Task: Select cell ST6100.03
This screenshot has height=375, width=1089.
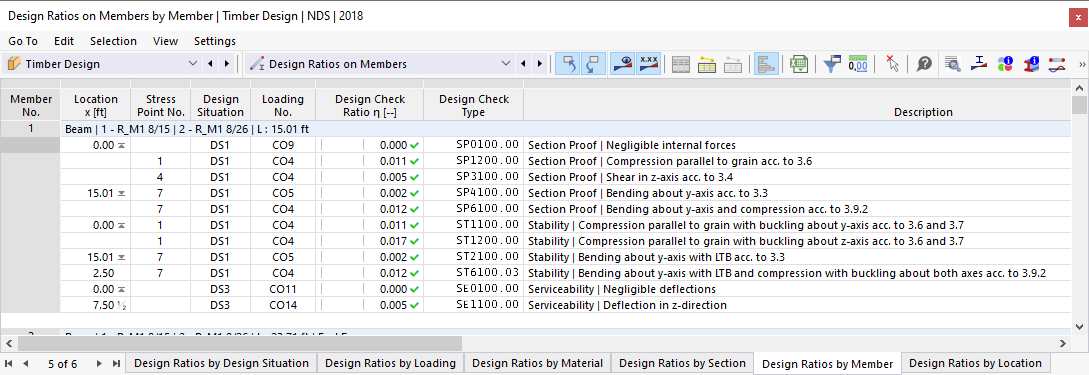Action: [x=473, y=273]
